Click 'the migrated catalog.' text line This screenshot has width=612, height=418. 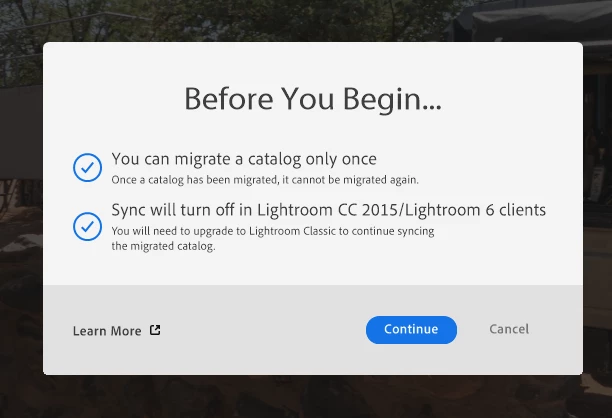pos(163,246)
